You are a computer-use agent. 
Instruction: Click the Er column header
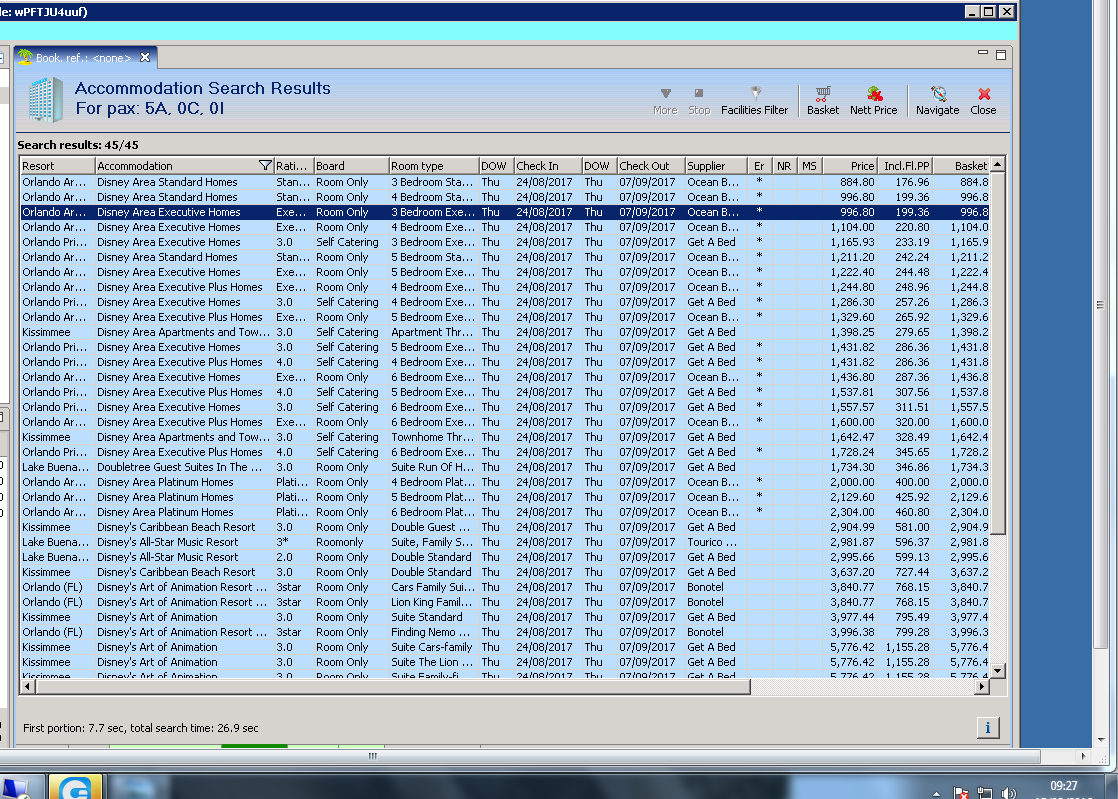(759, 165)
